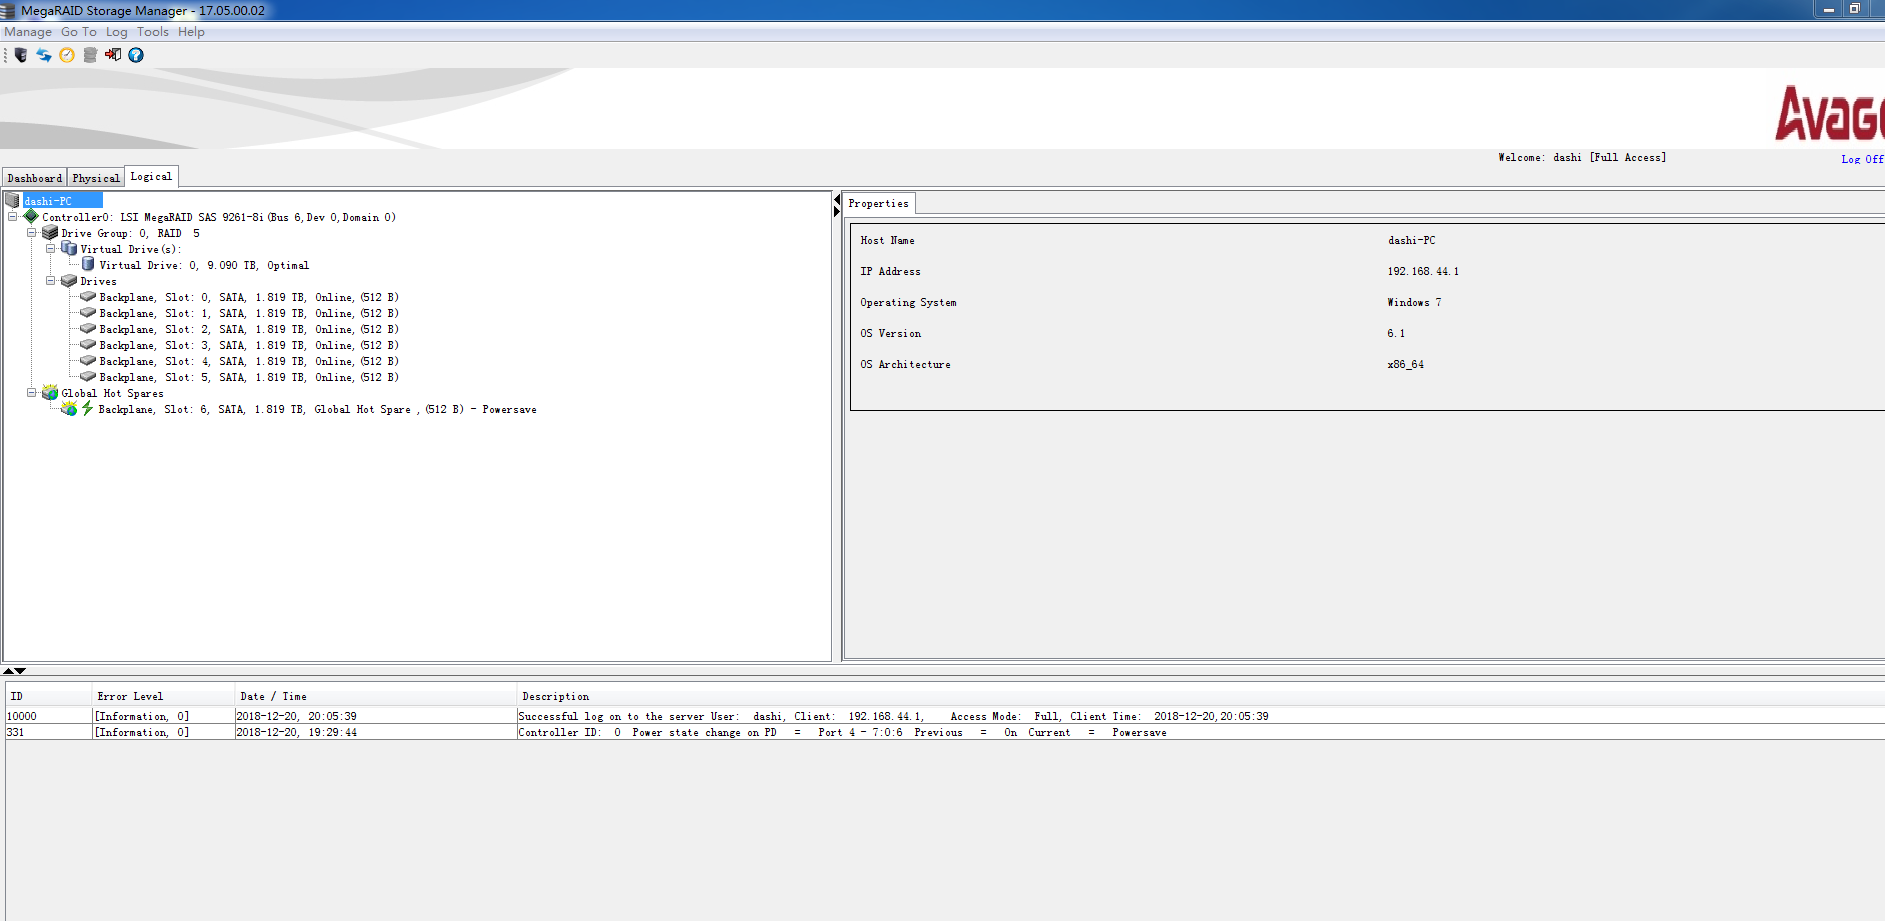Open the Tools menu

coord(153,32)
